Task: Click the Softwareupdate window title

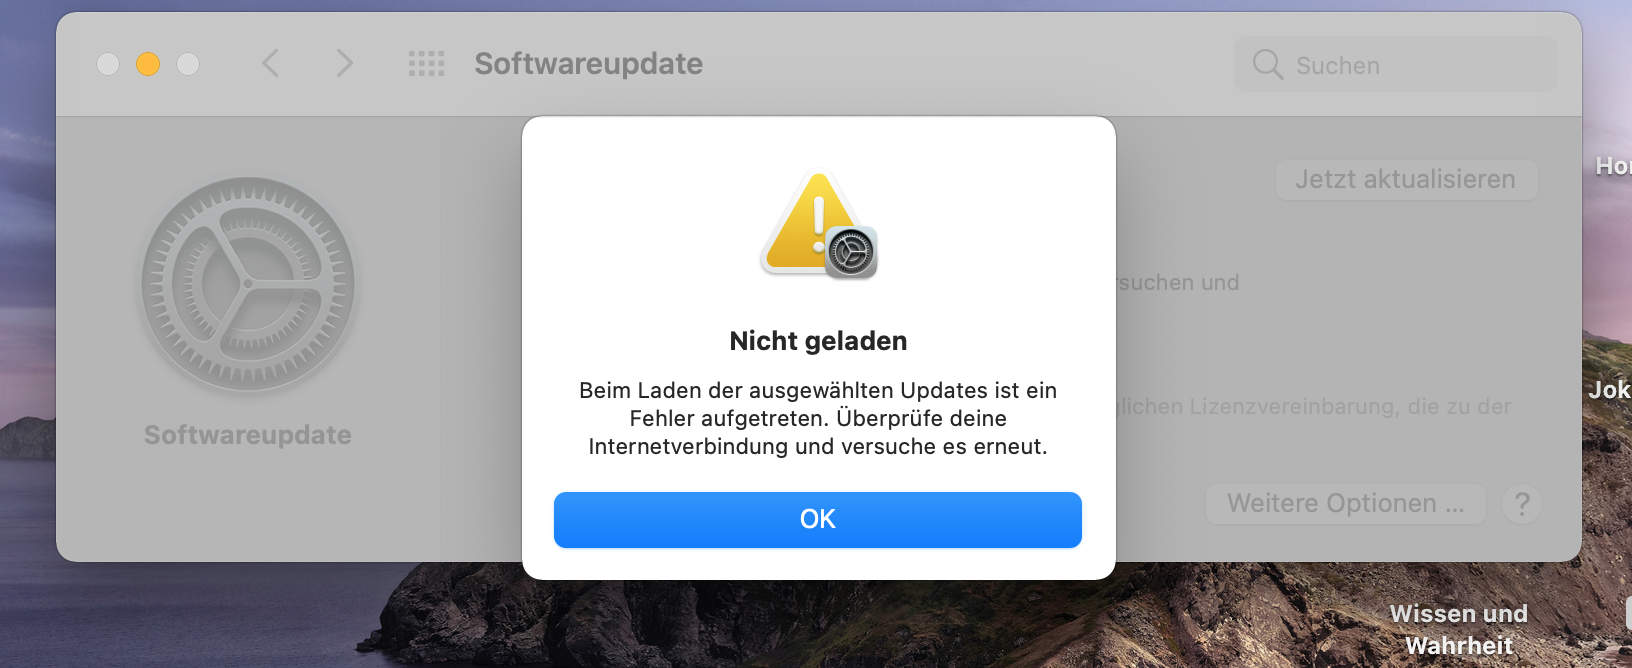Action: pyautogui.click(x=588, y=64)
